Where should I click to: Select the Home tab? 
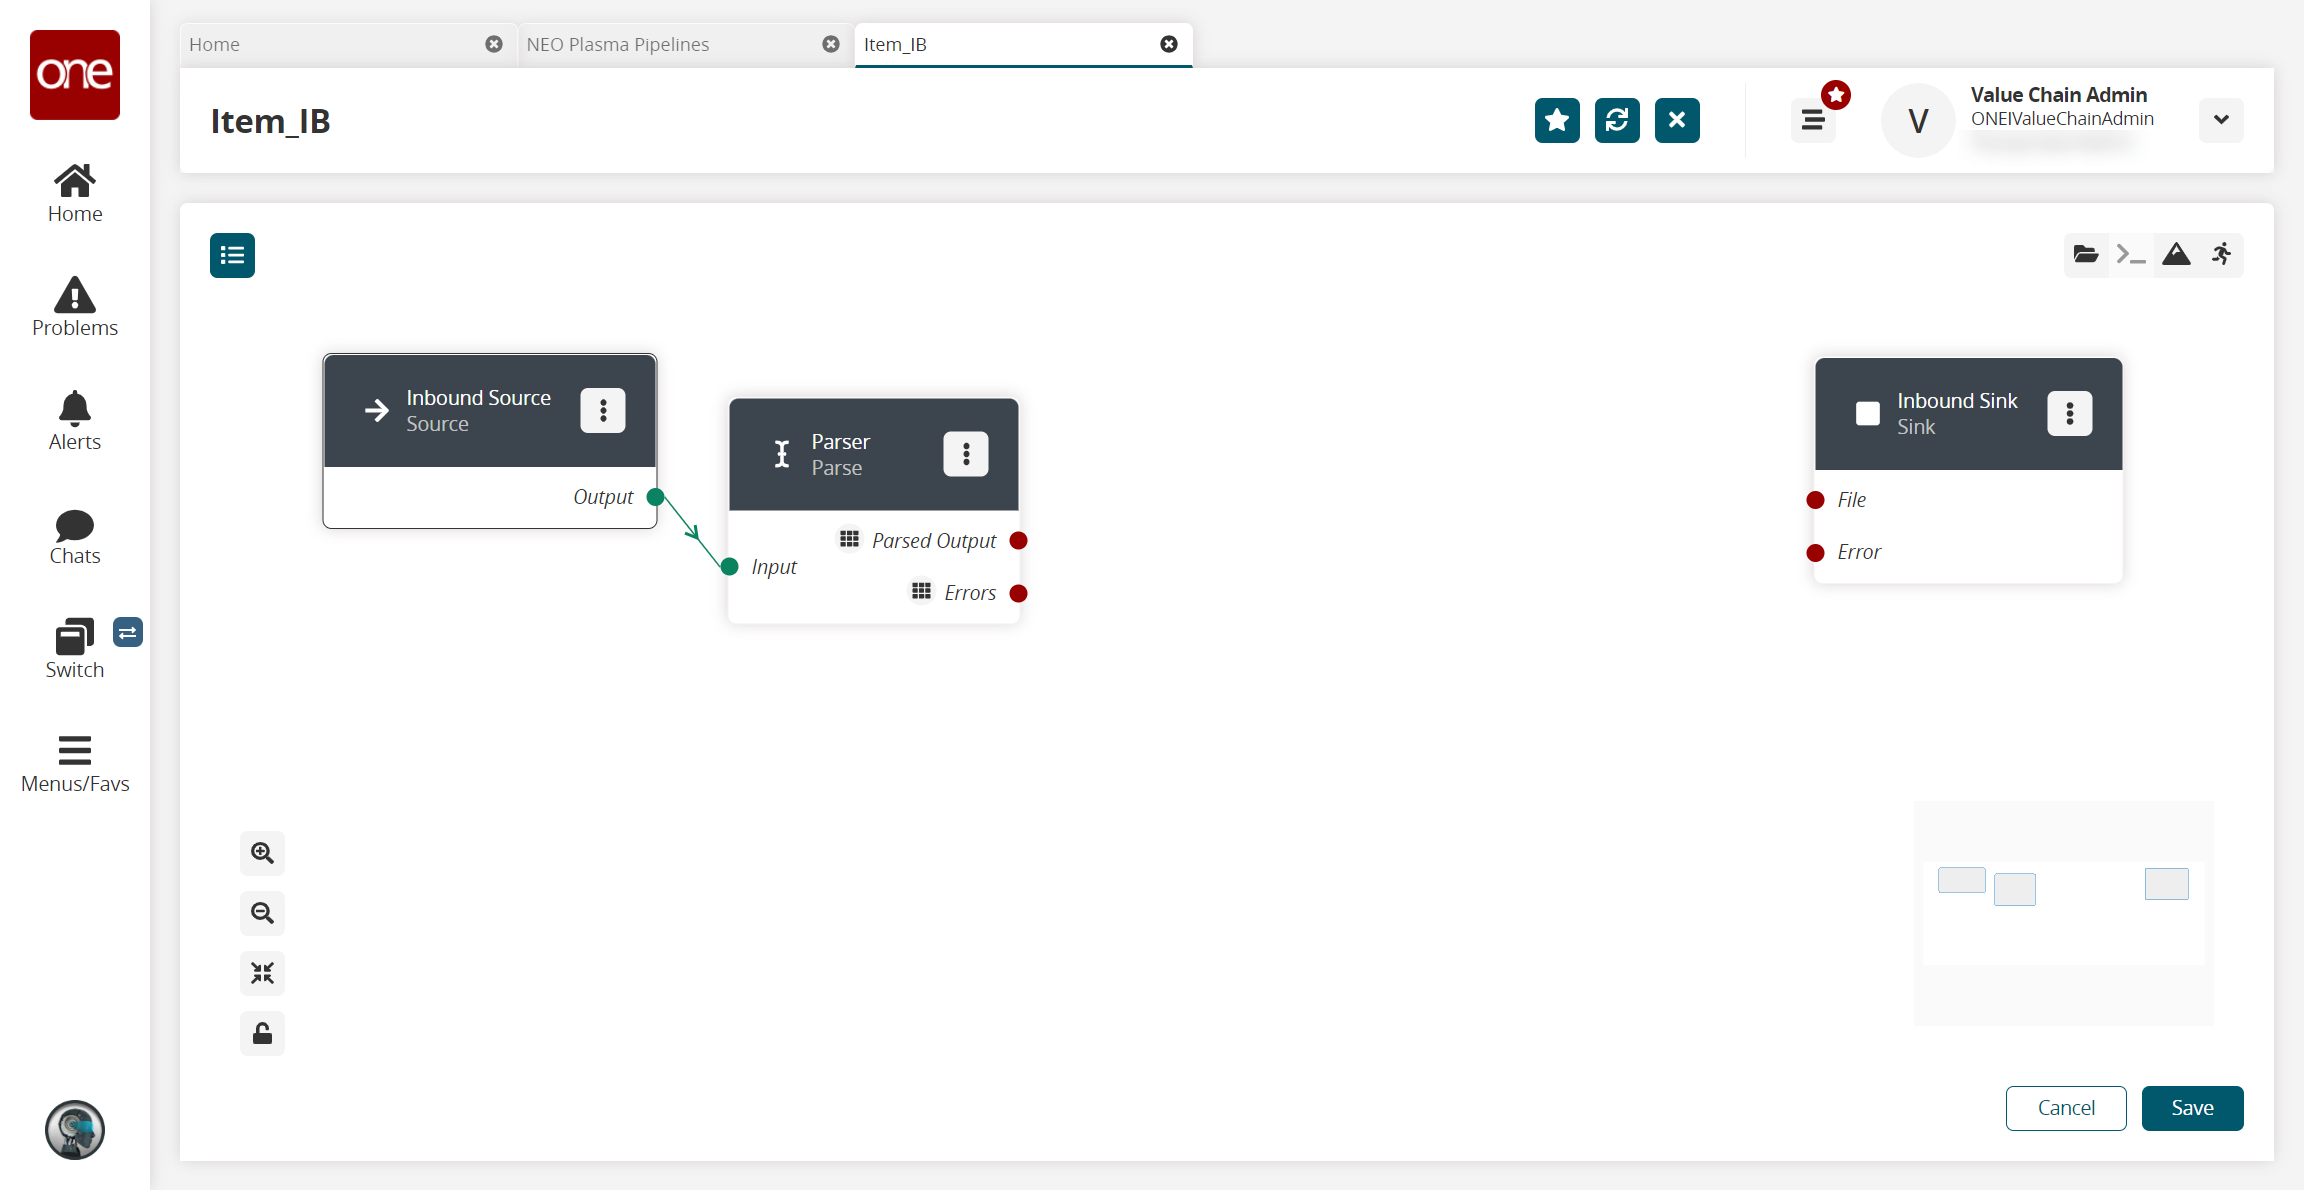pyautogui.click(x=214, y=44)
